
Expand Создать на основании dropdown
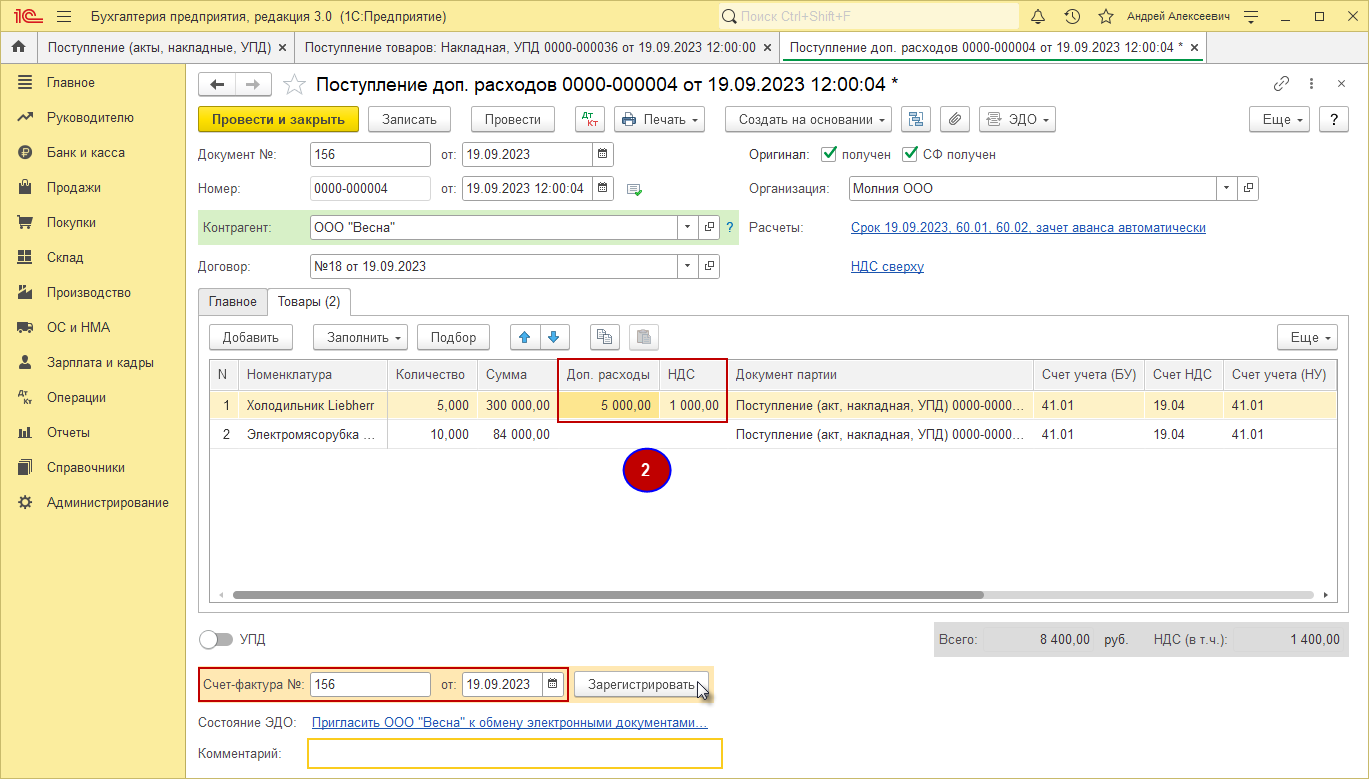pyautogui.click(x=809, y=119)
